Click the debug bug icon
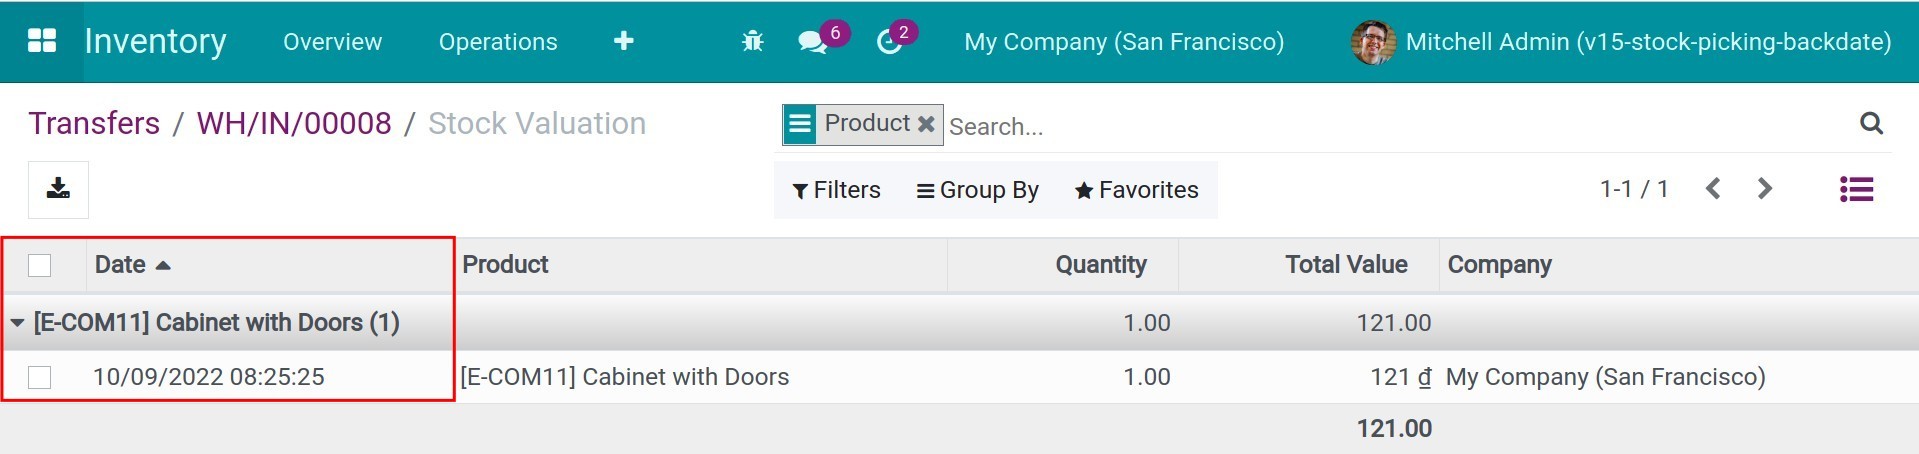This screenshot has width=1919, height=454. 752,41
